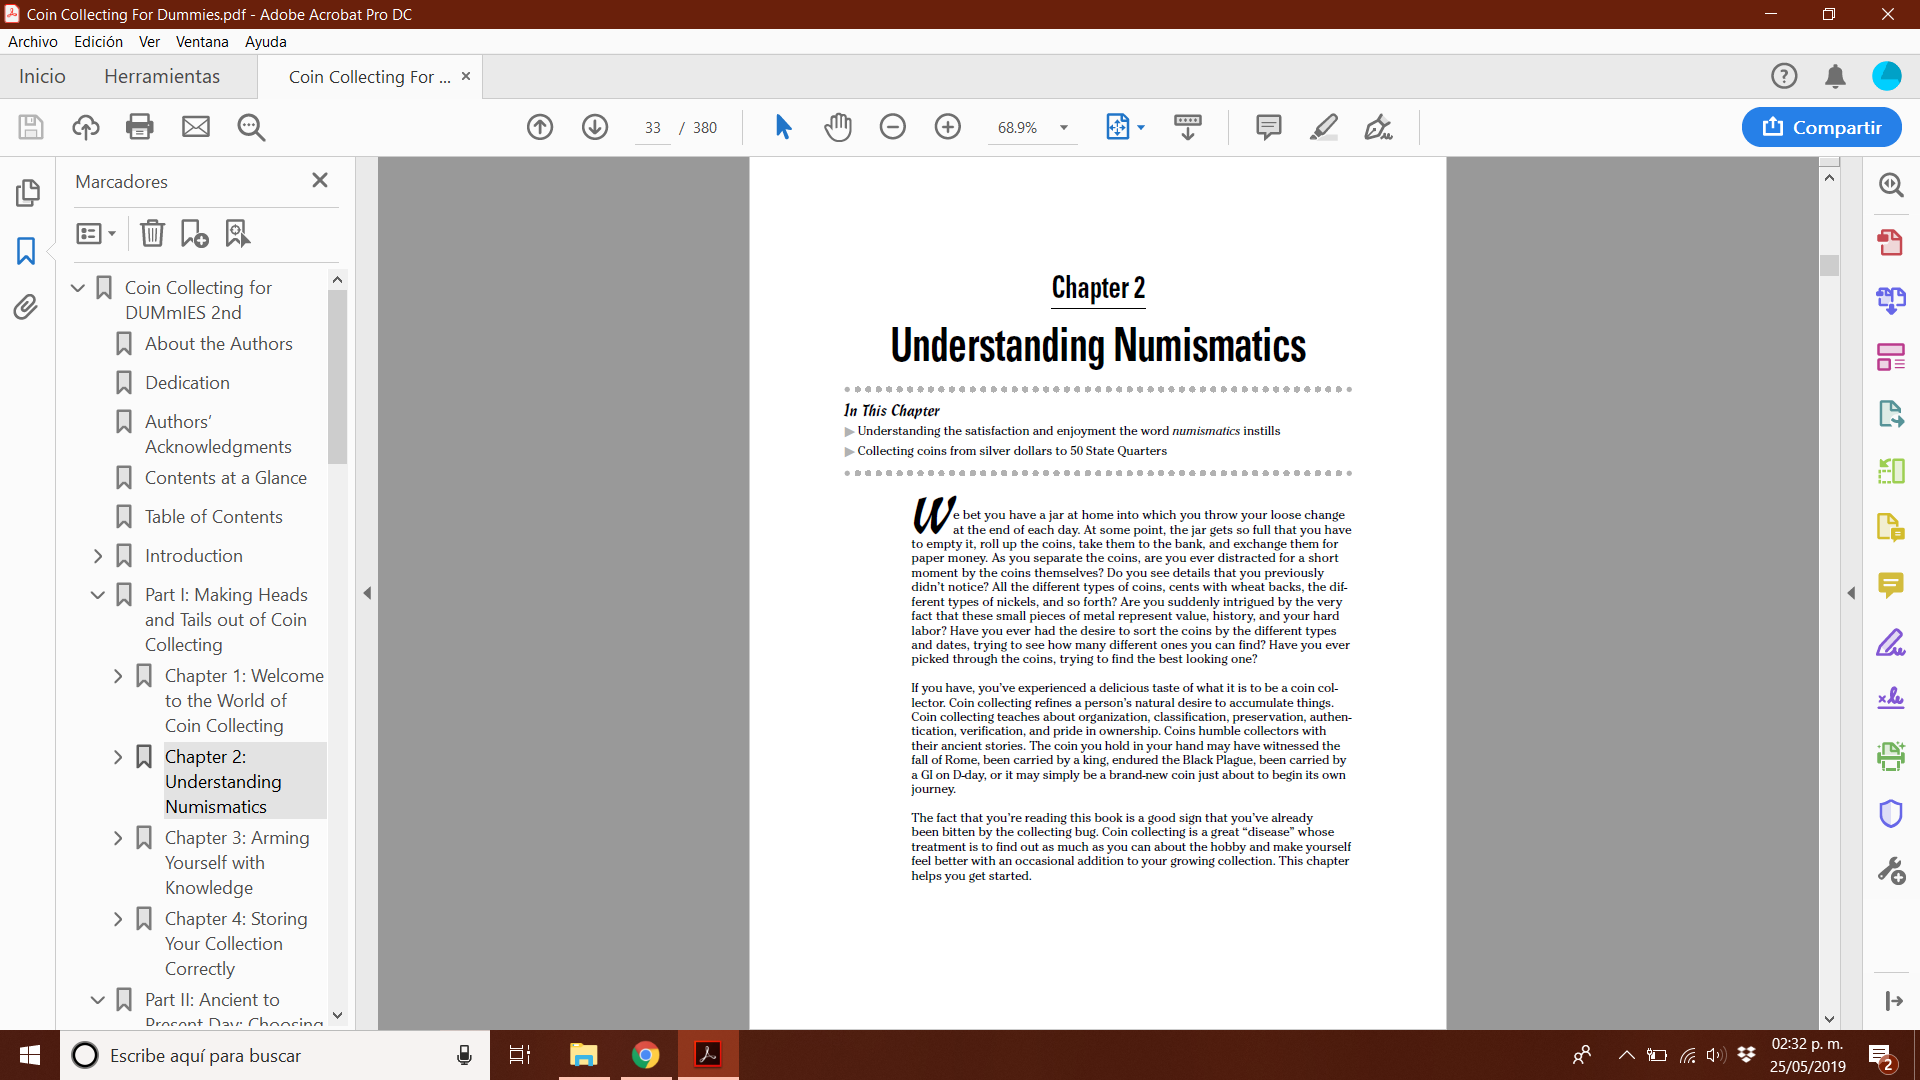Add a comment sticky note
Screen dimensions: 1920x1080
tap(1269, 127)
